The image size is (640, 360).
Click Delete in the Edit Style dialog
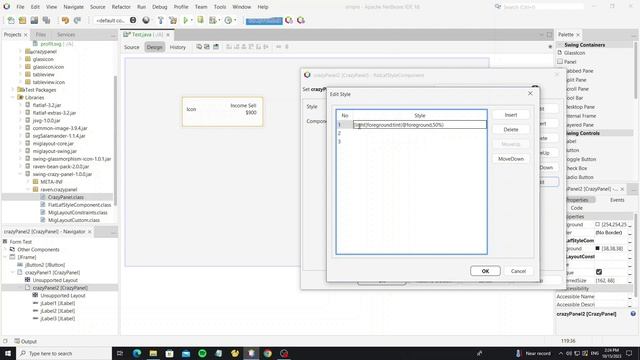pyautogui.click(x=511, y=129)
